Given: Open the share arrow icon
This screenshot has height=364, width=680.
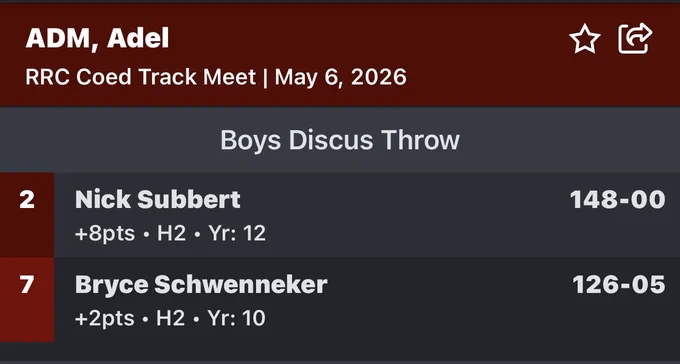Looking at the screenshot, I should 635,39.
